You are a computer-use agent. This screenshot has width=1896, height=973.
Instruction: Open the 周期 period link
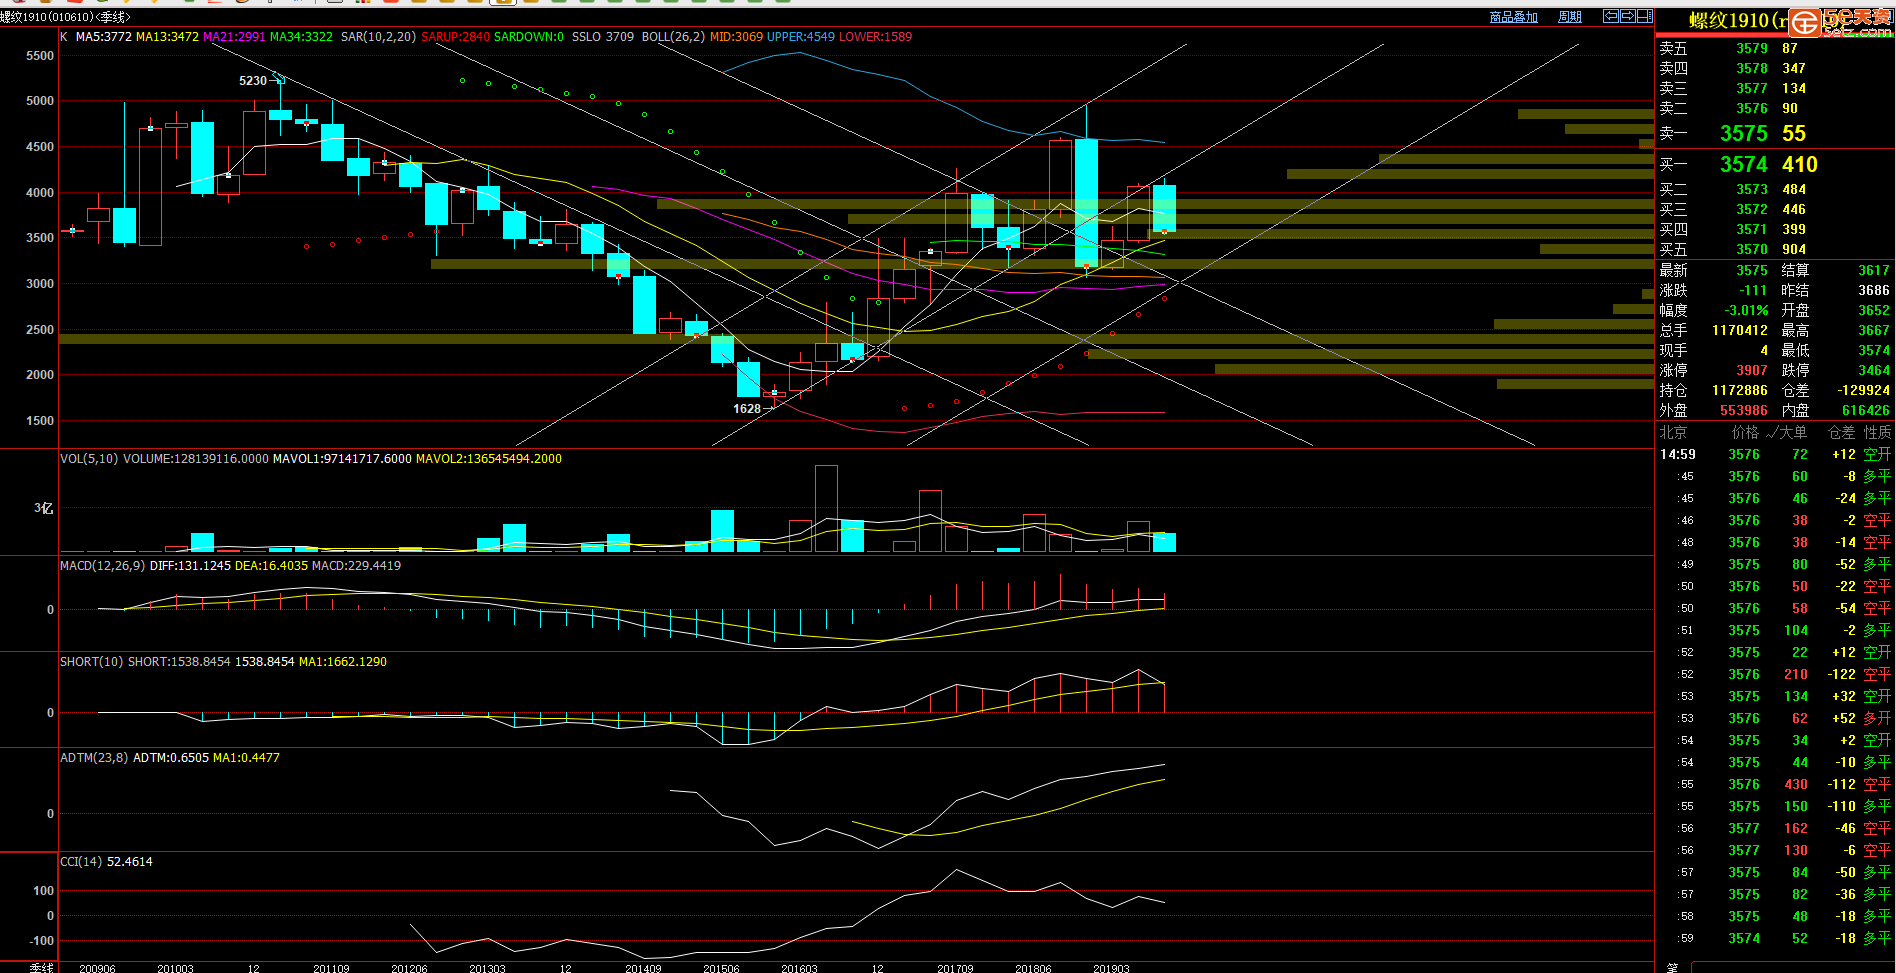pos(1570,17)
